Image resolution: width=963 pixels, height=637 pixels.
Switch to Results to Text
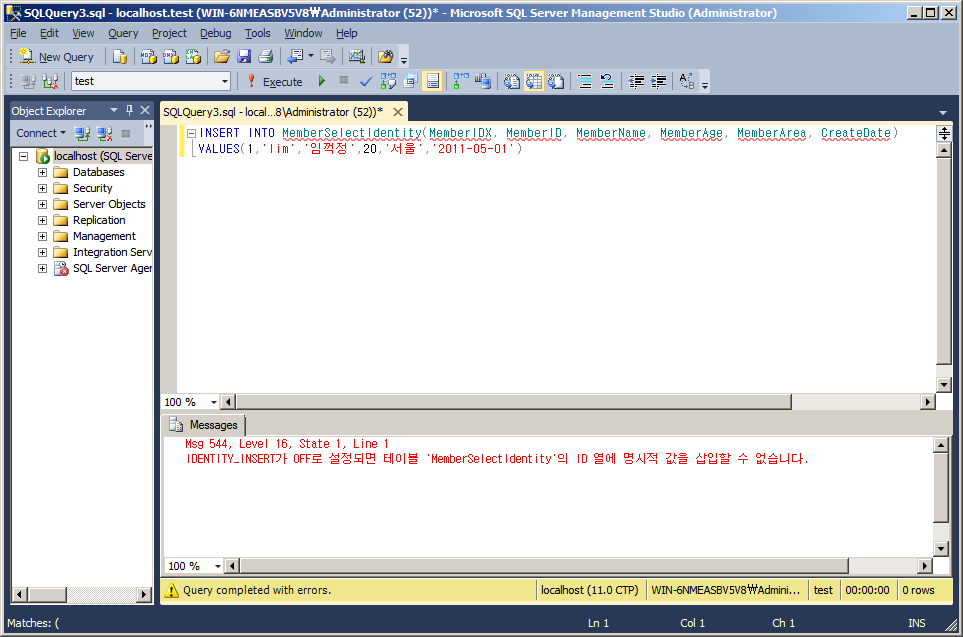[x=512, y=81]
